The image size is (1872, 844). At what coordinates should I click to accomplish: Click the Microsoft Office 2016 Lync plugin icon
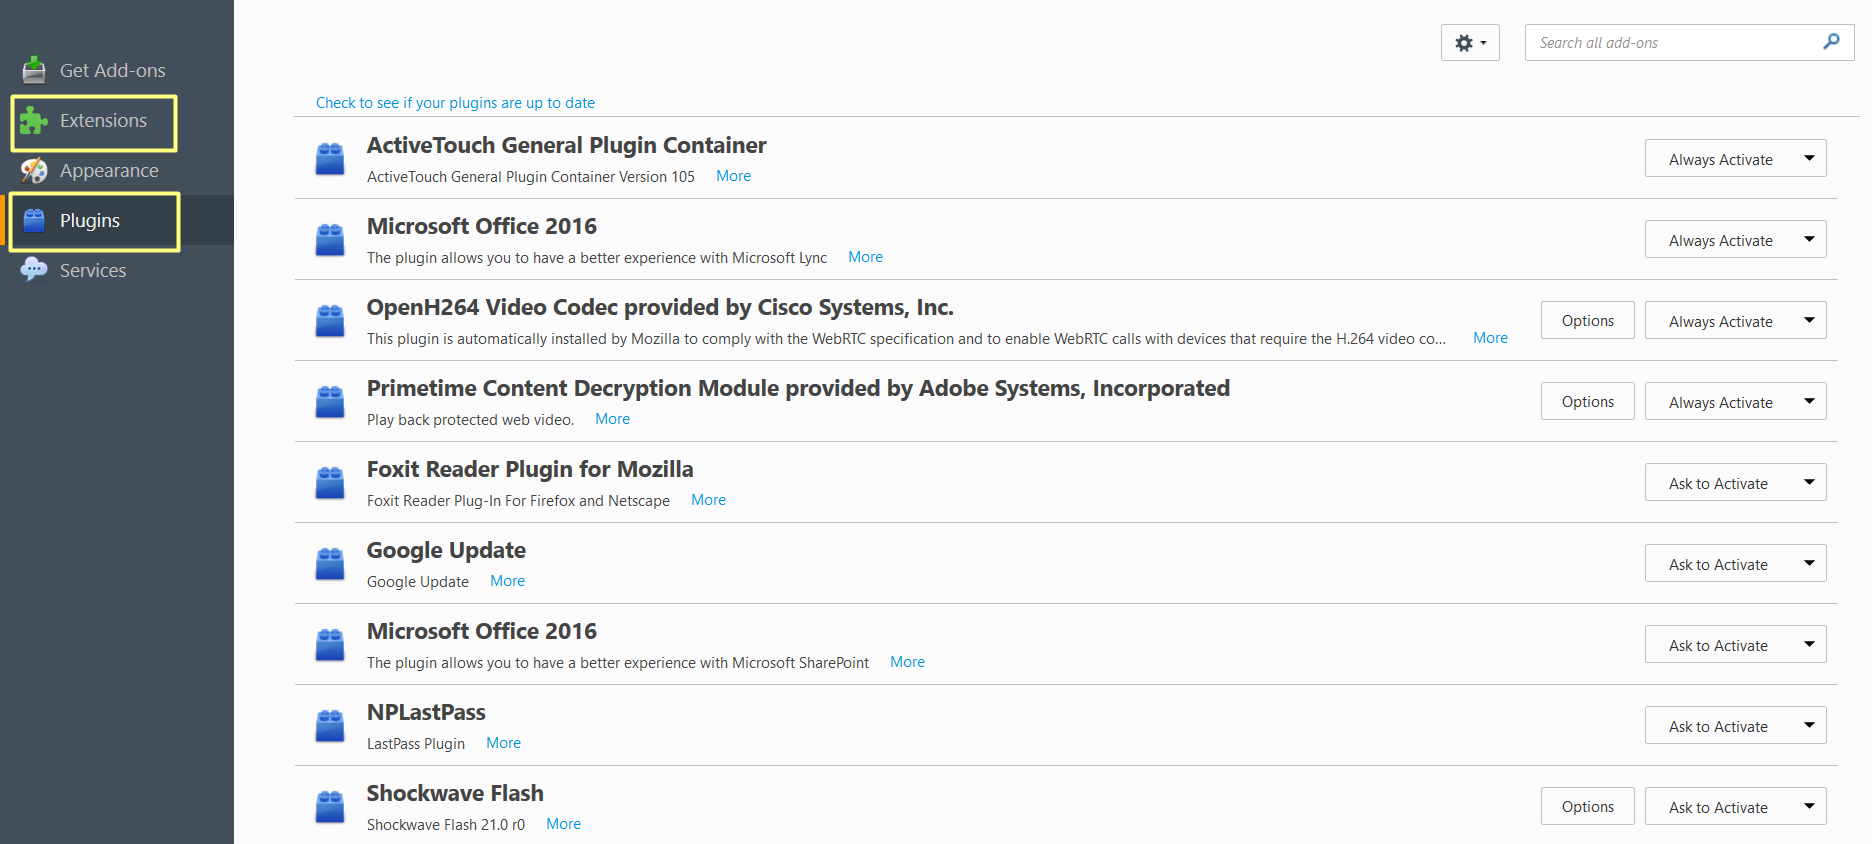click(x=330, y=240)
